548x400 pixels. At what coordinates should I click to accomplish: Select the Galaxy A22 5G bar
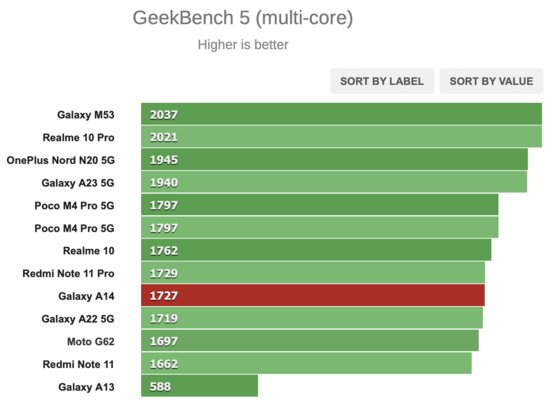[x=312, y=318]
